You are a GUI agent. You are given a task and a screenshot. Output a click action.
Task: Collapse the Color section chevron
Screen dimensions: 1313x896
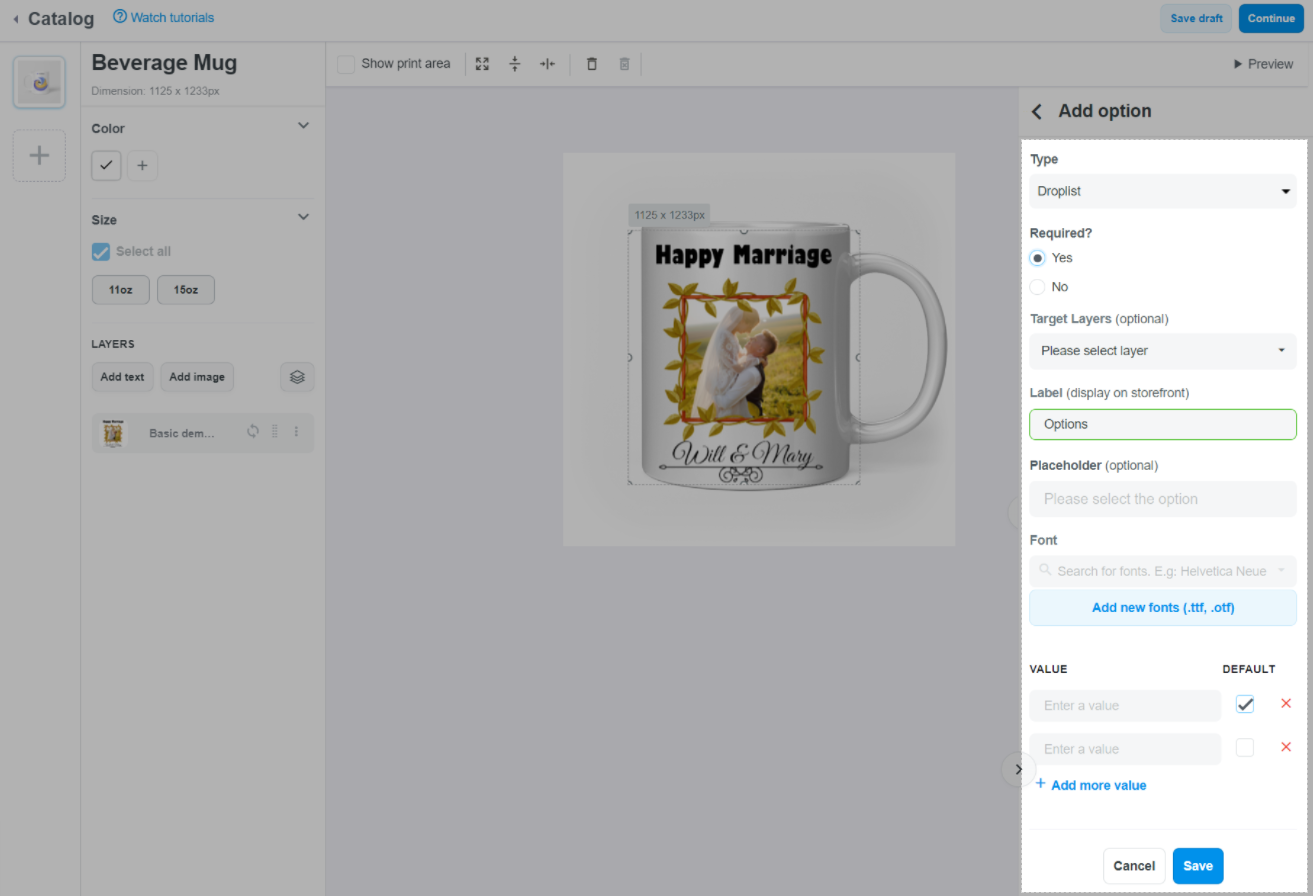[304, 126]
